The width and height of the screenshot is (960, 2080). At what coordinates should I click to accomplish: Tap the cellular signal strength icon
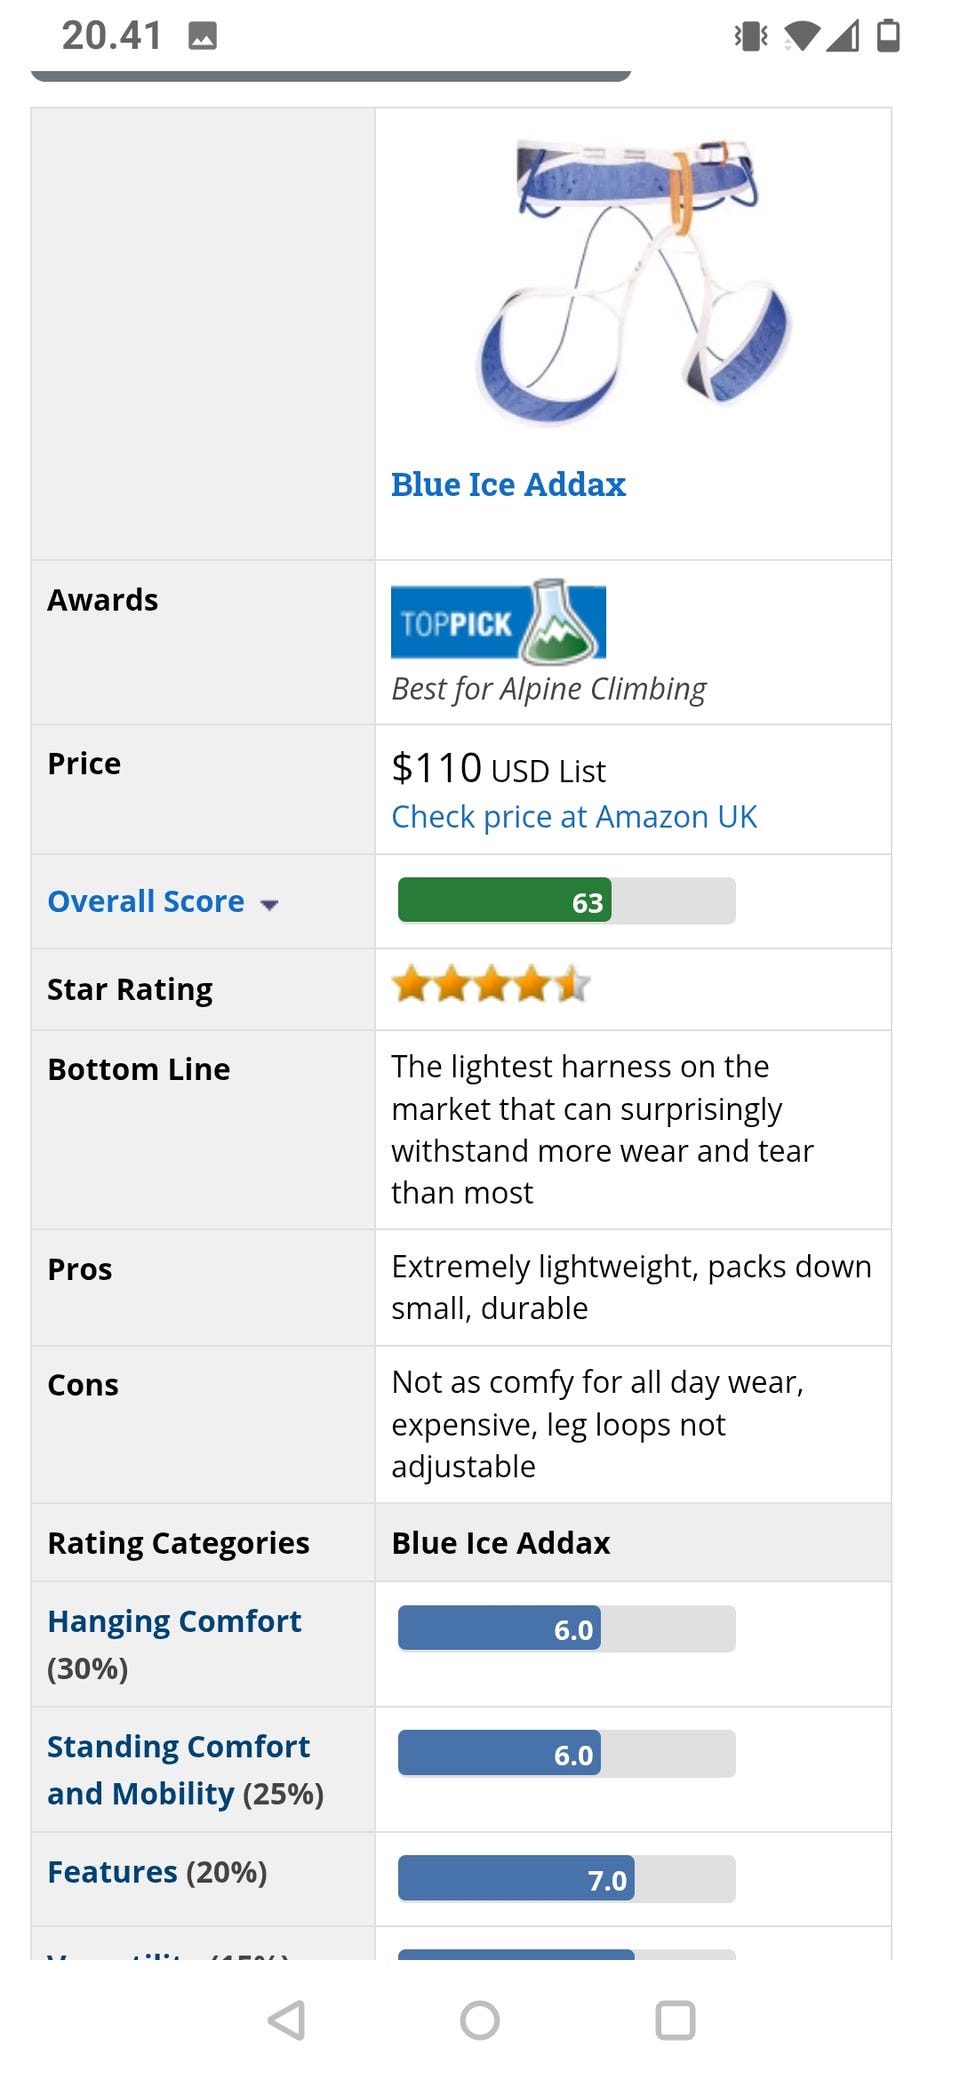[x=843, y=36]
